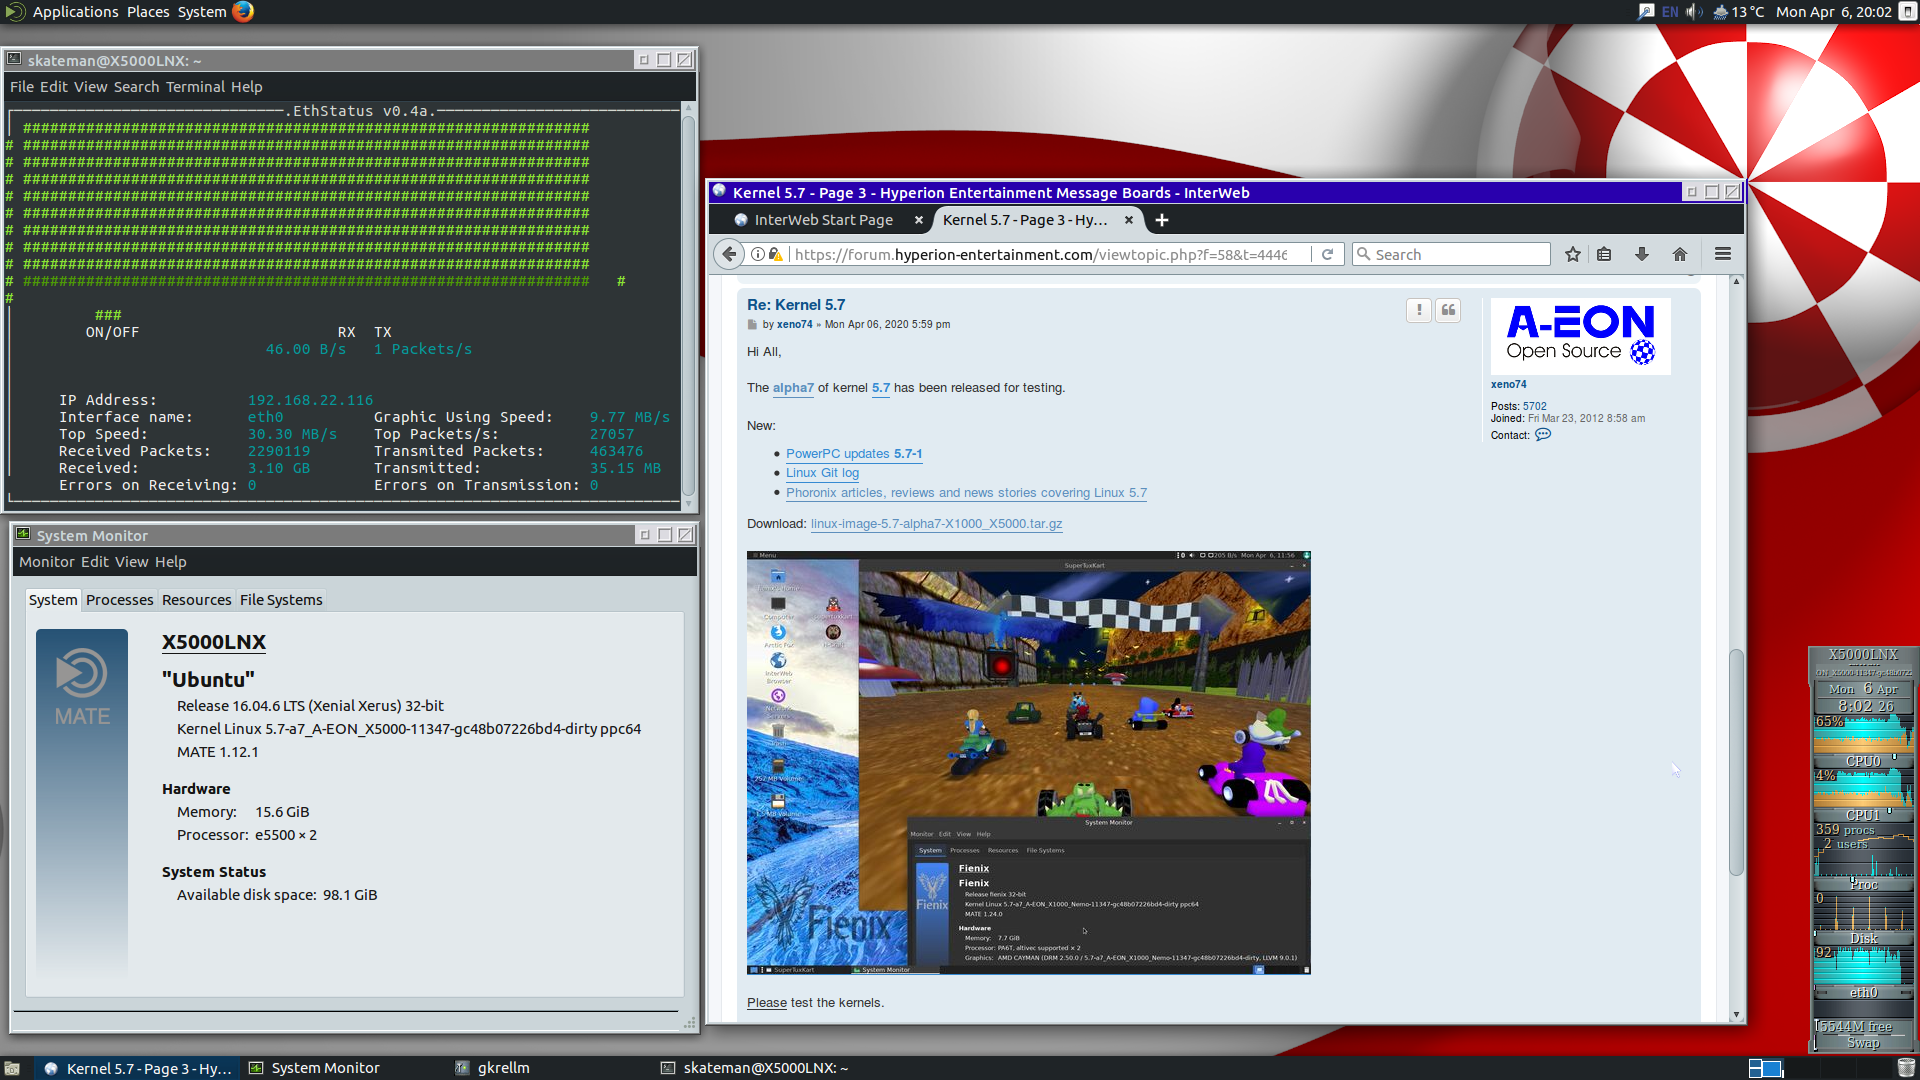
Task: Open Applications menu in top panel
Action: coord(75,12)
